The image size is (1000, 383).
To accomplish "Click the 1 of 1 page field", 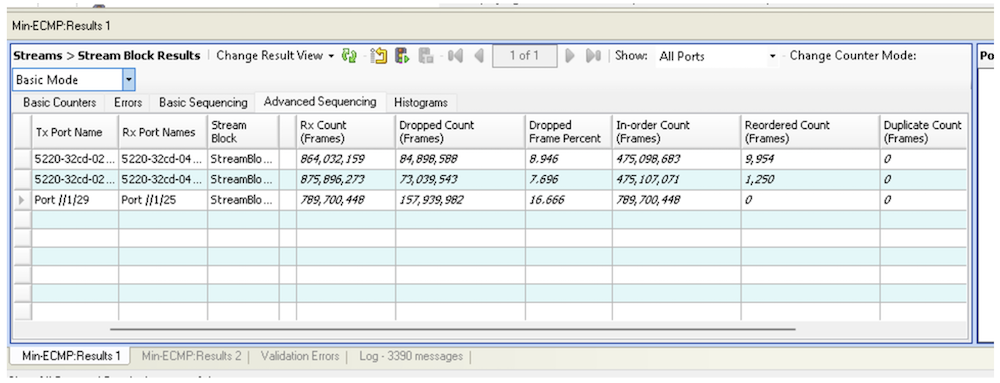I will pyautogui.click(x=524, y=55).
